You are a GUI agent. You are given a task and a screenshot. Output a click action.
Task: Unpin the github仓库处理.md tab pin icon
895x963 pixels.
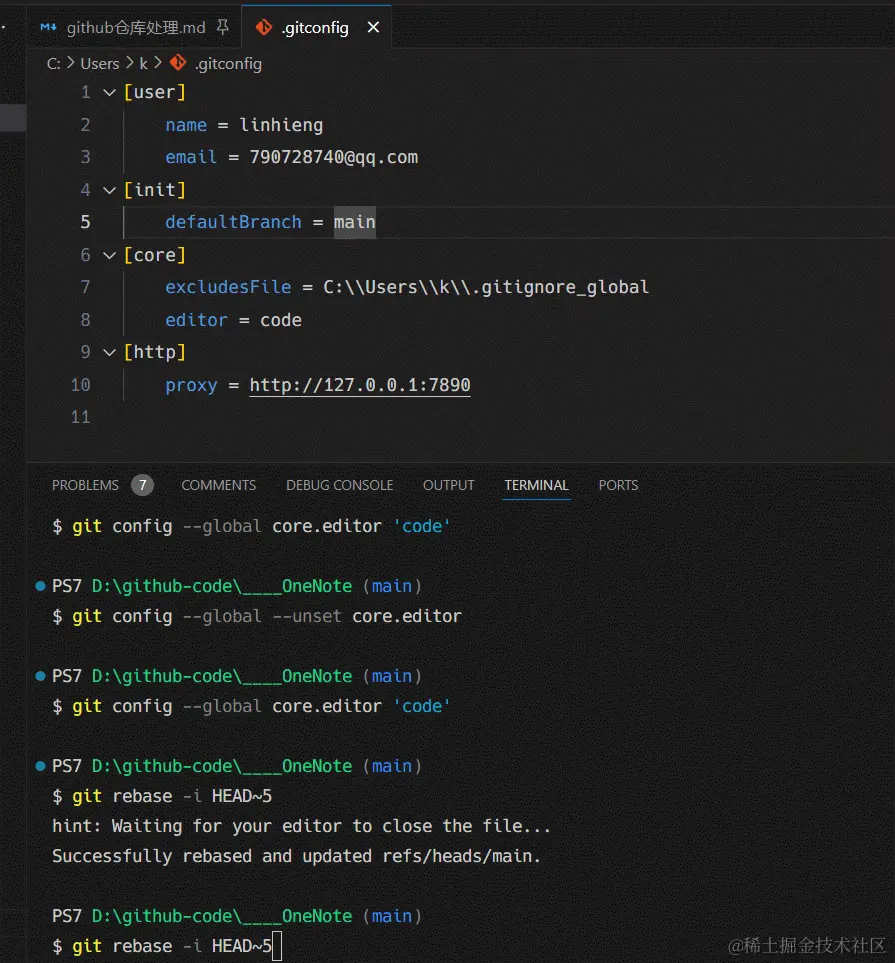[225, 27]
